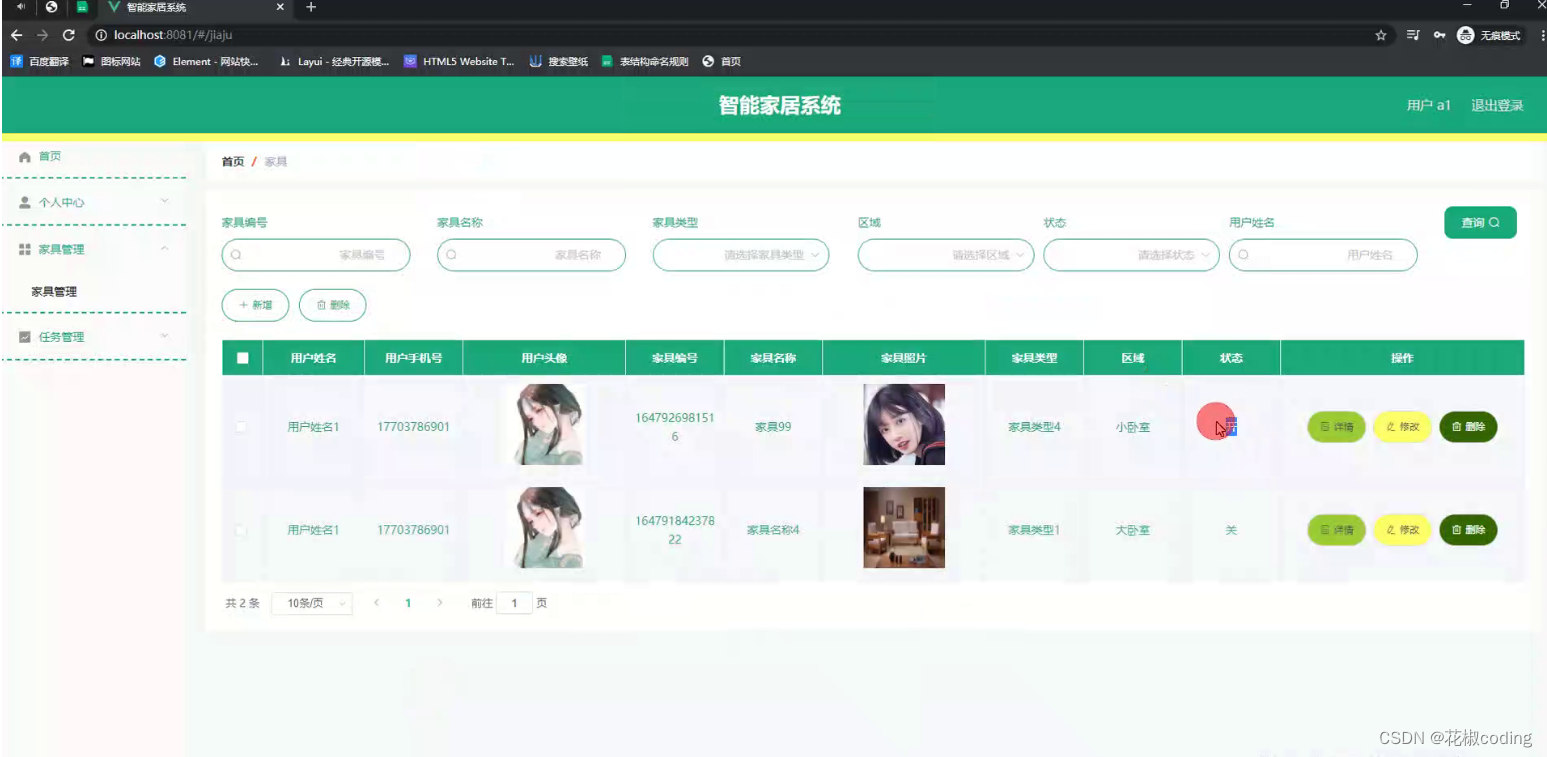Select the 首页 home icon in sidebar
The height and width of the screenshot is (757, 1547).
coord(24,156)
